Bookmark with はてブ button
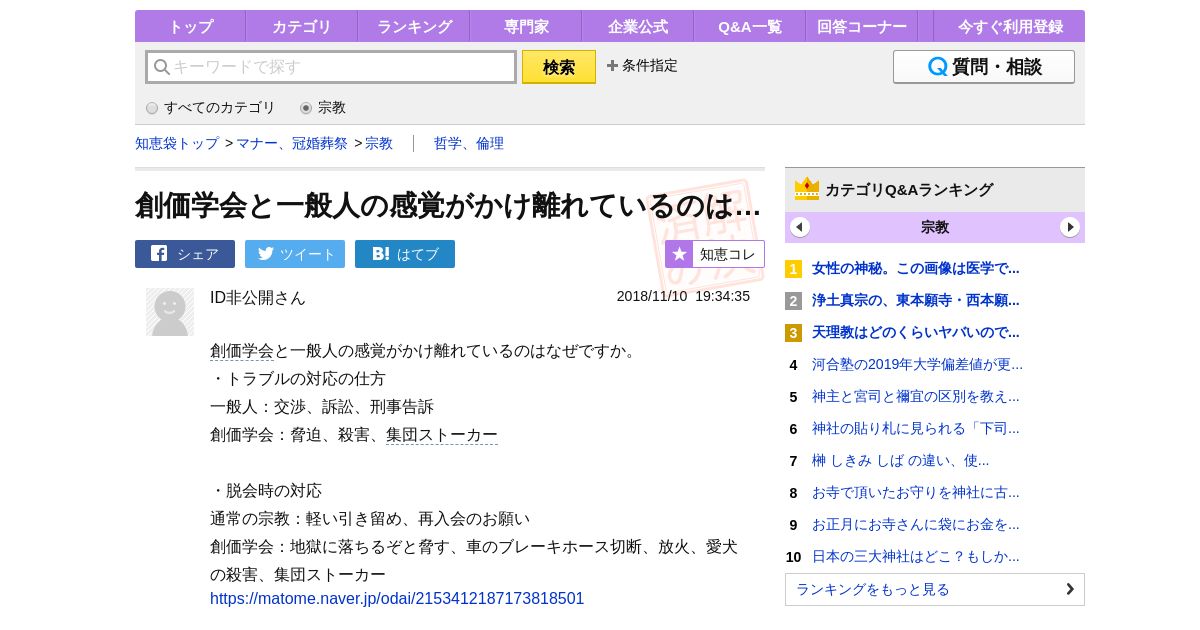 (405, 254)
